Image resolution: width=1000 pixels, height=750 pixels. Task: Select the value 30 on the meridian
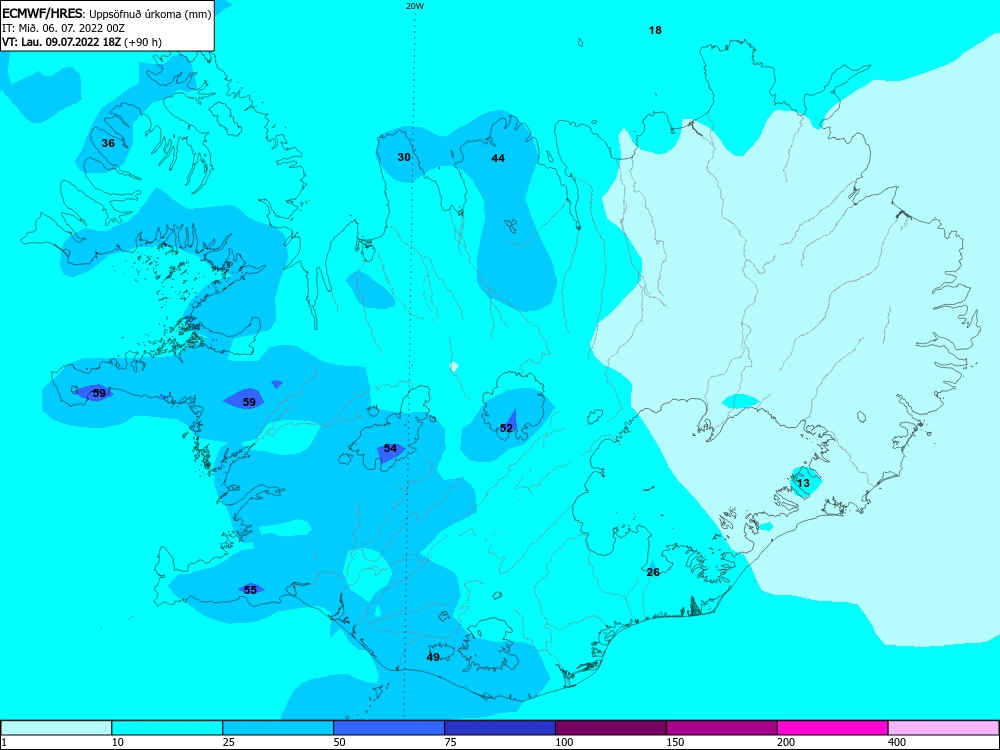(x=404, y=157)
